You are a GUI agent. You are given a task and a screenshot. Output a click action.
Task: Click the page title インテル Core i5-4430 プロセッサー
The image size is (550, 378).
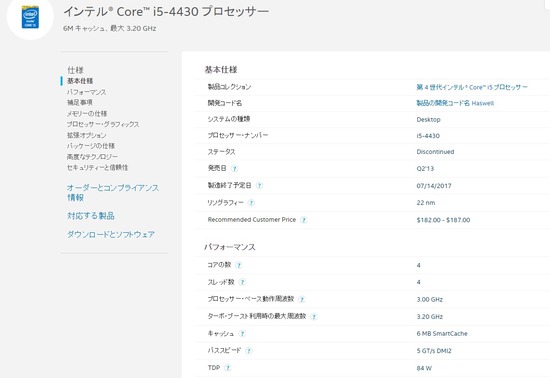click(166, 12)
